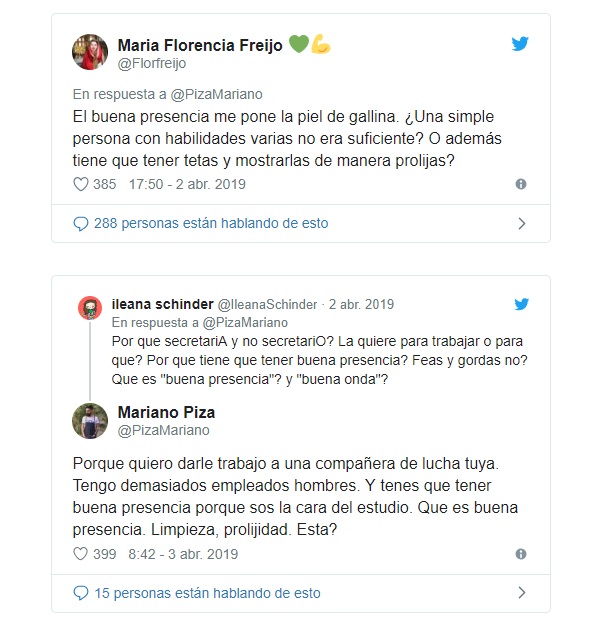Open info icon on Freijo's tweet
This screenshot has height=627, width=603.
click(521, 185)
